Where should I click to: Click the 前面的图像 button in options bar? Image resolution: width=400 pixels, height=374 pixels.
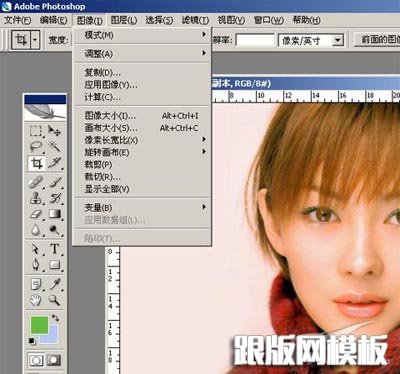[x=378, y=40]
